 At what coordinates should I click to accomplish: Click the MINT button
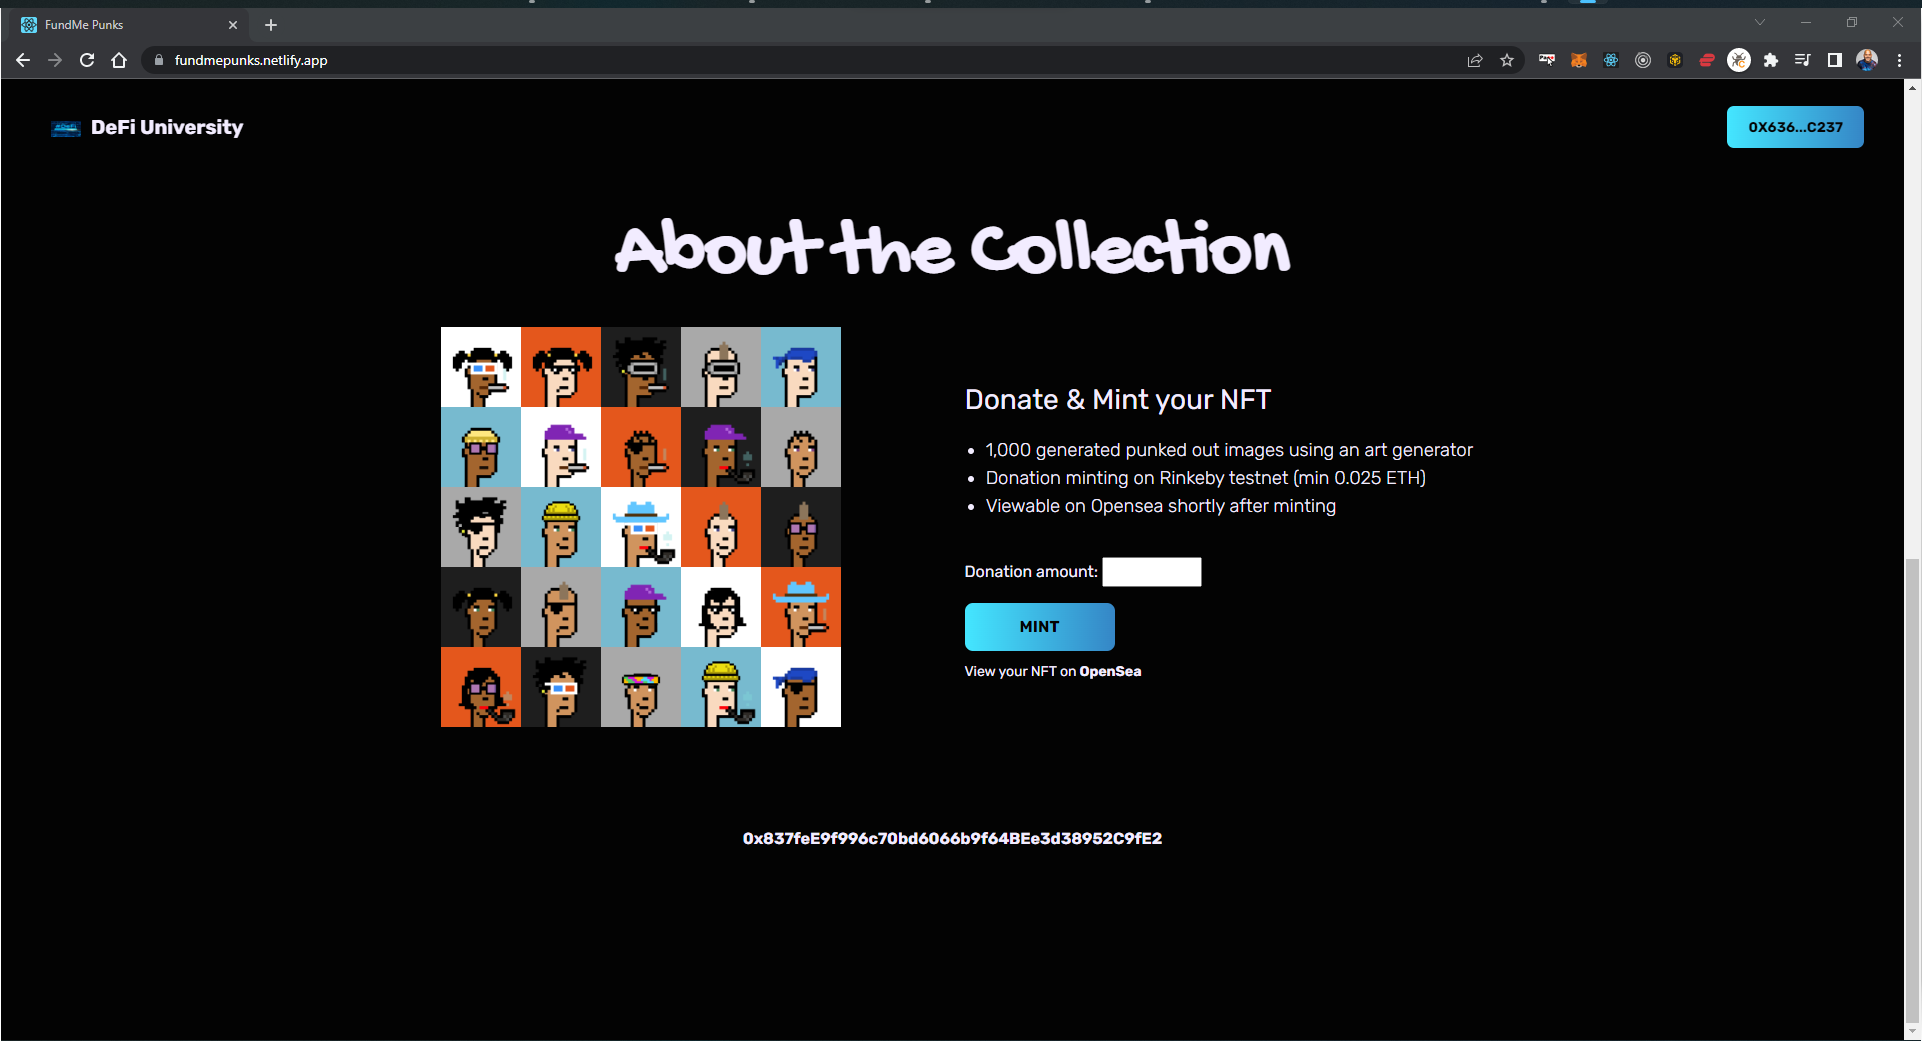(1039, 627)
